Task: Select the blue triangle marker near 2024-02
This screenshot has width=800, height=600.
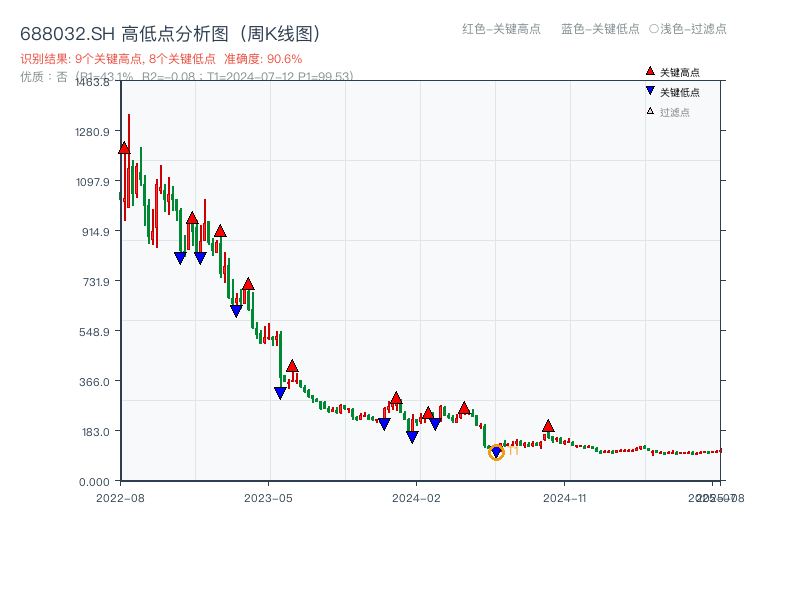Action: point(411,436)
